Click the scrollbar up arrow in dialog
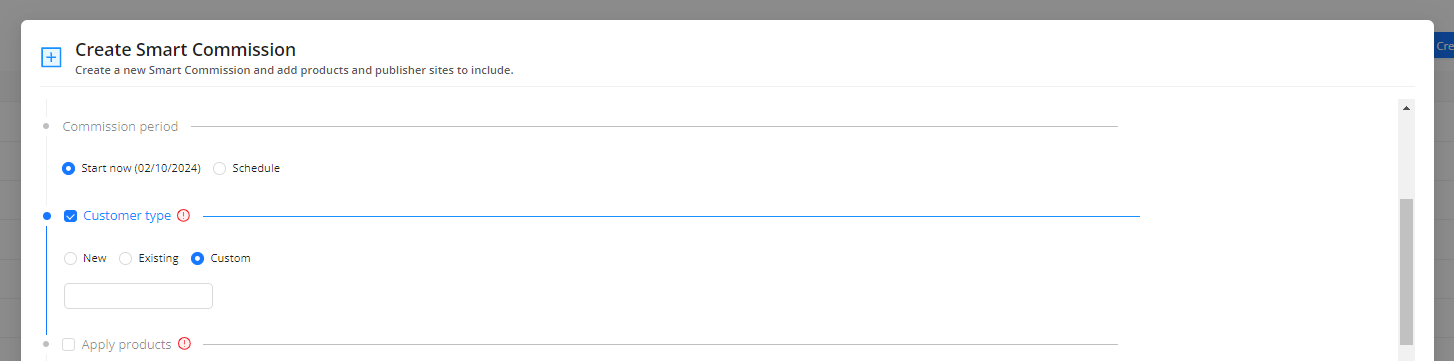Viewport: 1454px width, 361px height. [1406, 107]
